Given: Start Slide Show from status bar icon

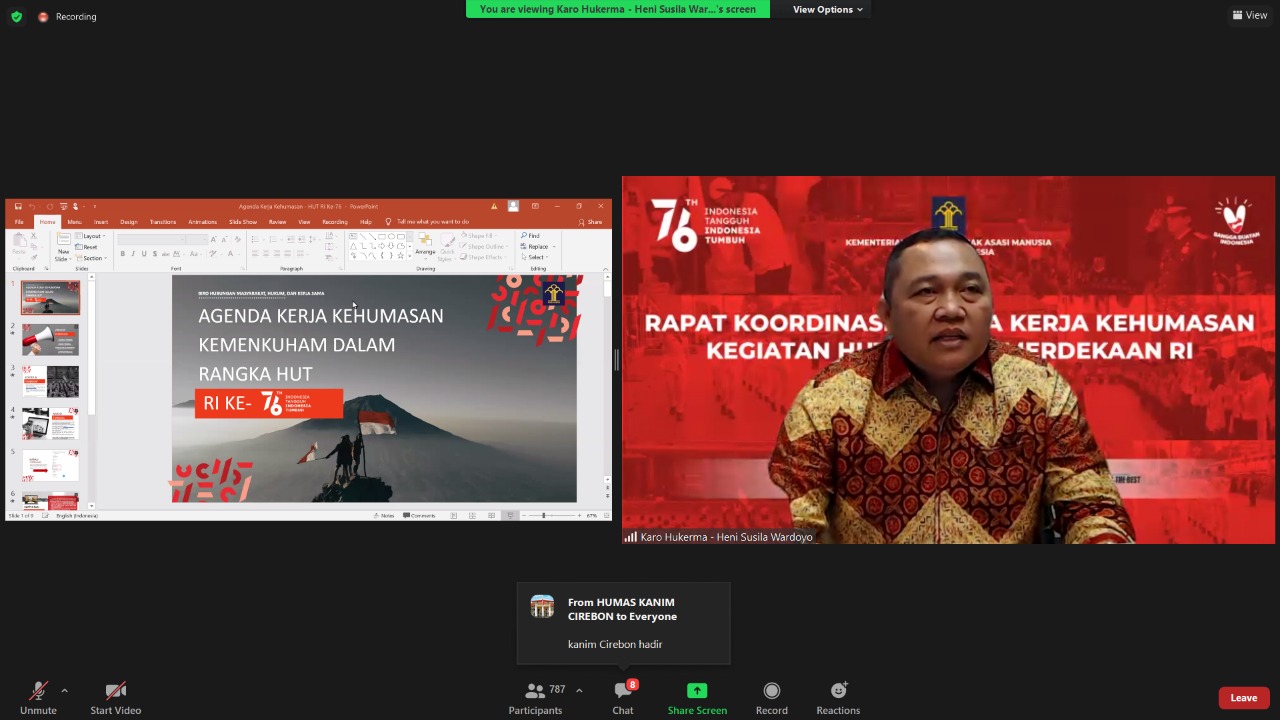Looking at the screenshot, I should pos(510,515).
